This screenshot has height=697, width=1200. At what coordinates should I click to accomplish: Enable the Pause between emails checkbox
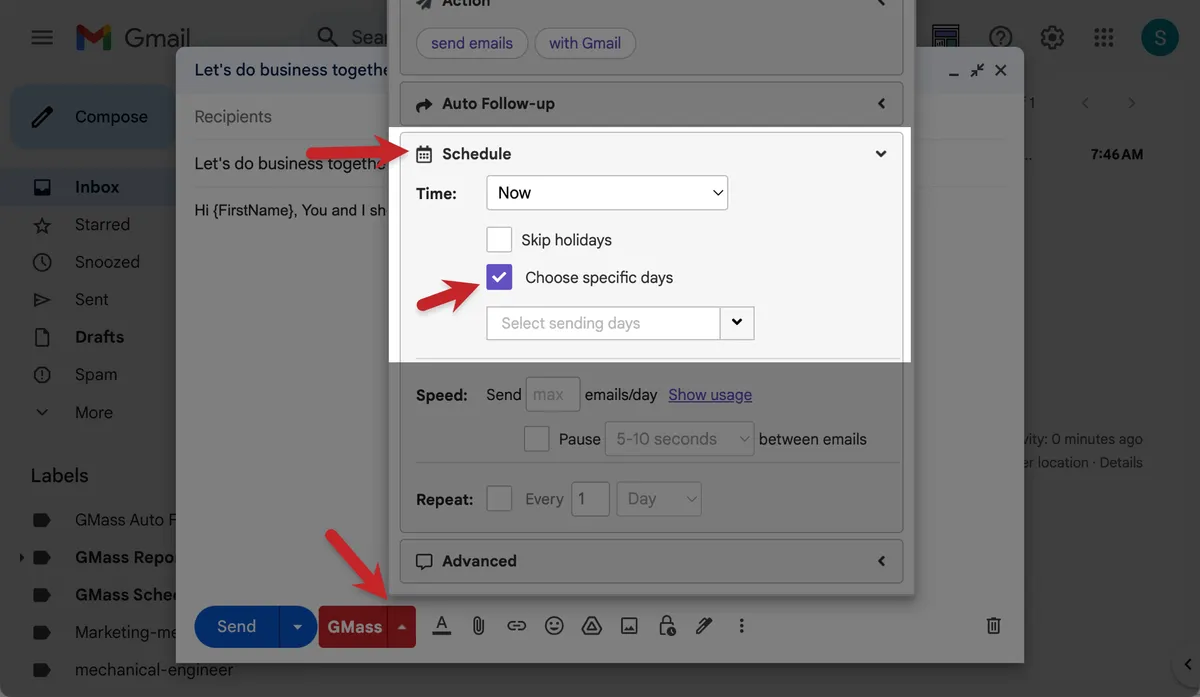(x=537, y=438)
